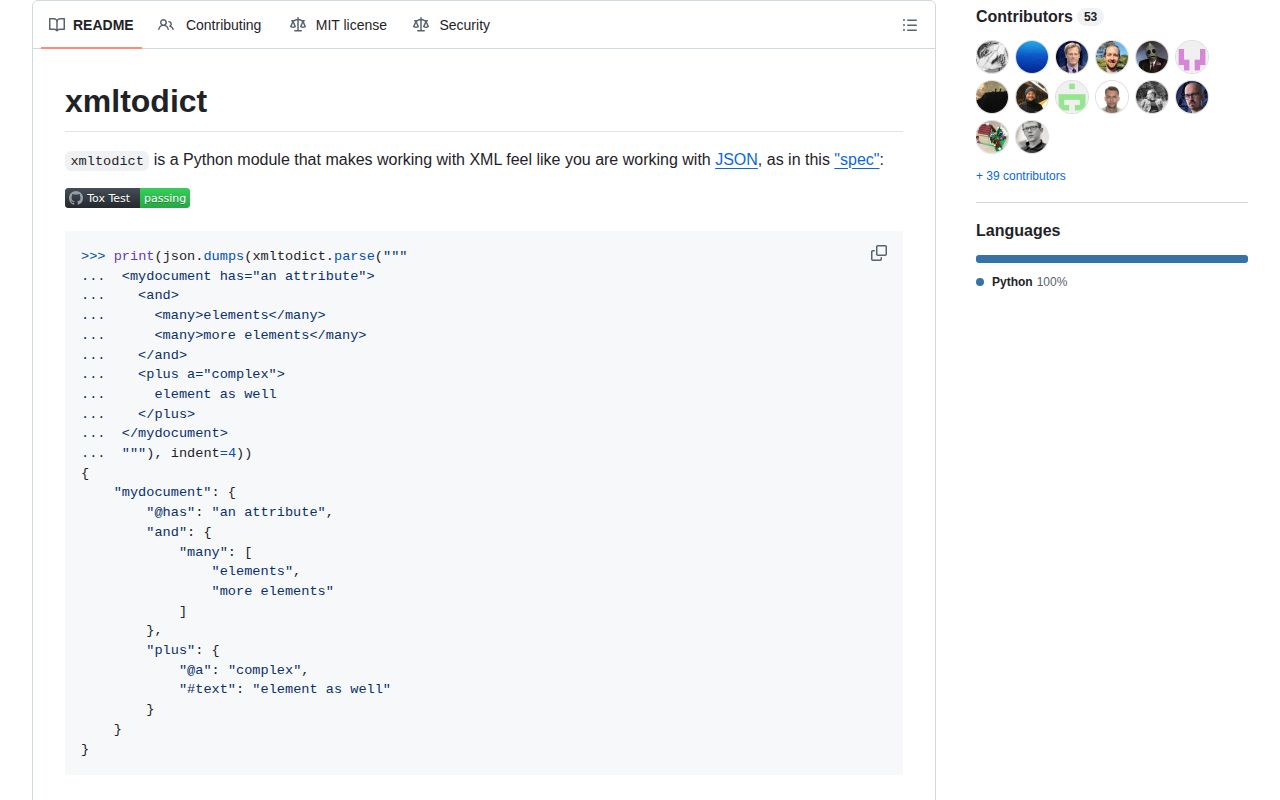This screenshot has width=1280, height=800.
Task: Select the README tab
Action: [x=91, y=25]
